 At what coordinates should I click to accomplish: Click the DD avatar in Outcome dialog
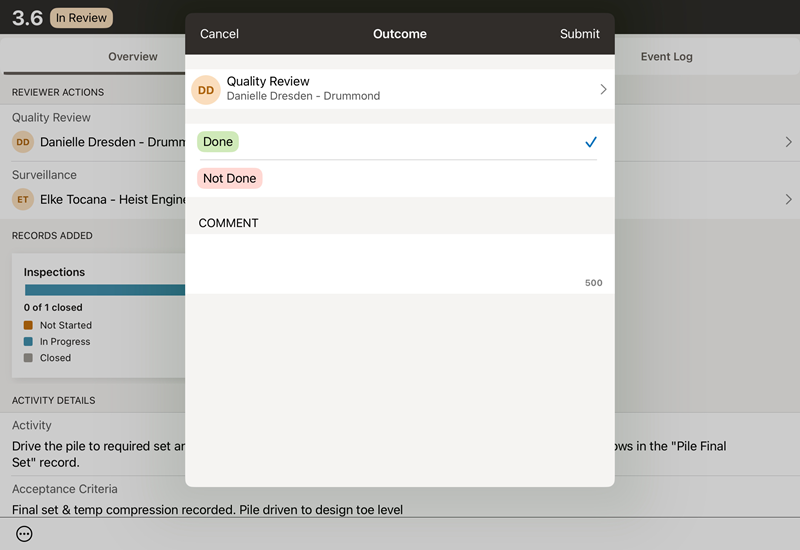pyautogui.click(x=206, y=90)
